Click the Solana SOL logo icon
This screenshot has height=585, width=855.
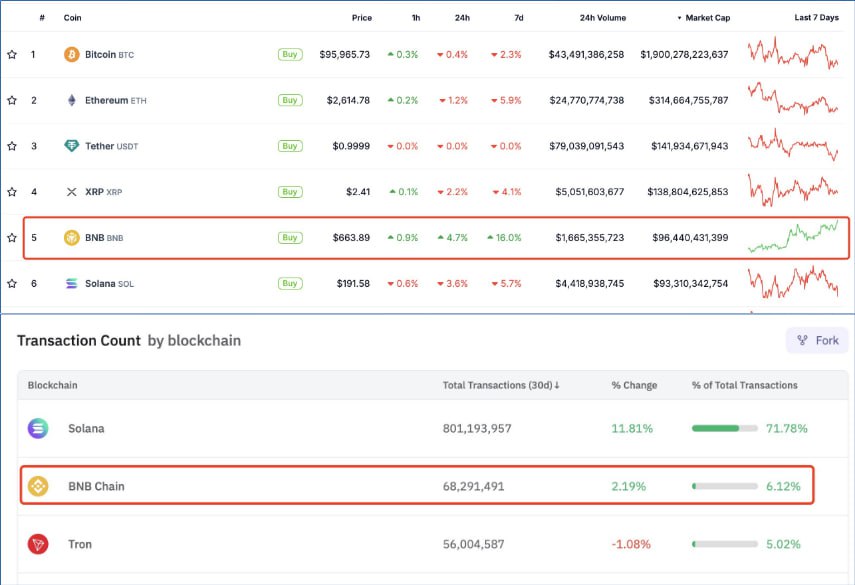71,284
